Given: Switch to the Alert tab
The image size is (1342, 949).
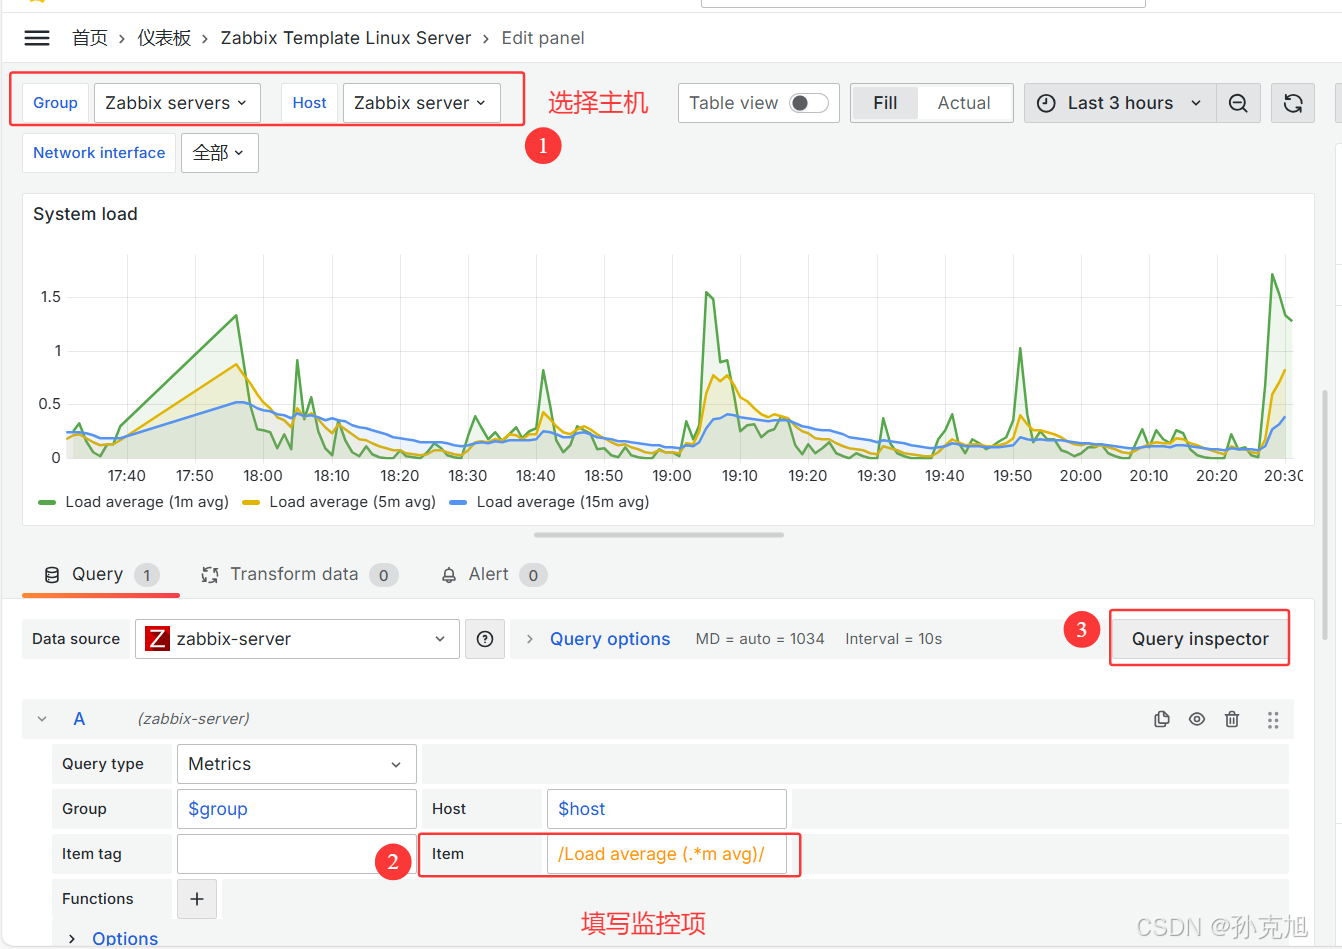Looking at the screenshot, I should [x=494, y=575].
